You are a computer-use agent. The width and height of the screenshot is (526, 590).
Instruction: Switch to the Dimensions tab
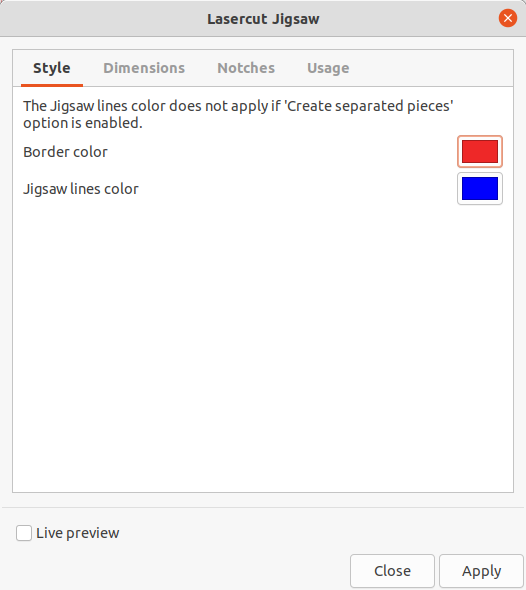coord(144,68)
